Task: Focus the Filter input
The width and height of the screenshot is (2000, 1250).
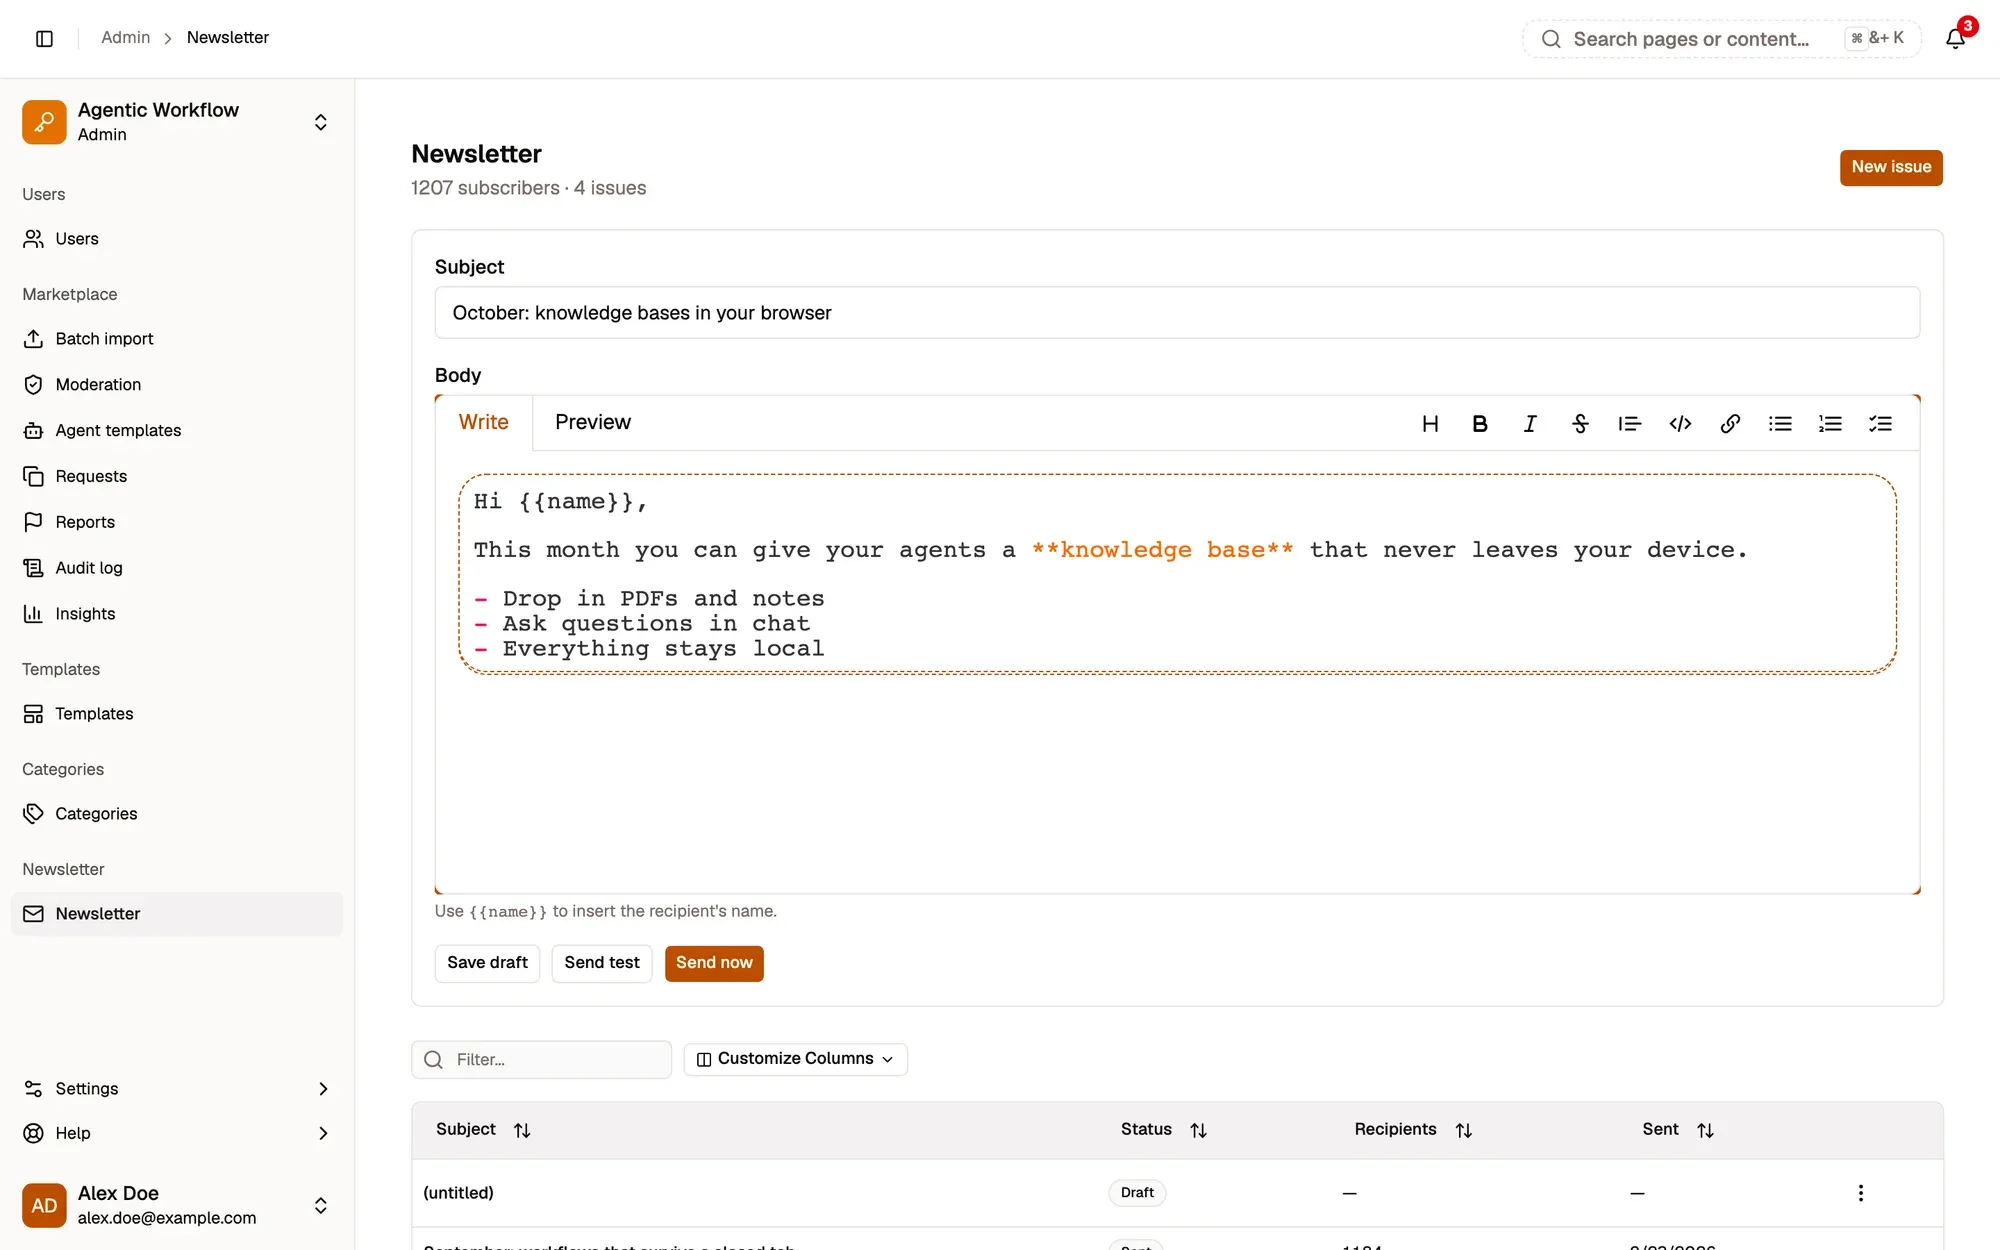Action: [x=541, y=1060]
